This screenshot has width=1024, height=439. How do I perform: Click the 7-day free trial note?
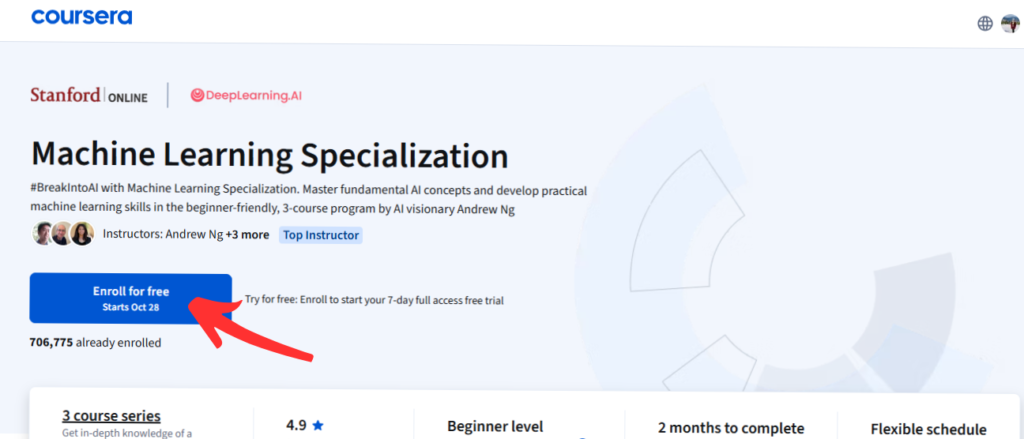[373, 299]
